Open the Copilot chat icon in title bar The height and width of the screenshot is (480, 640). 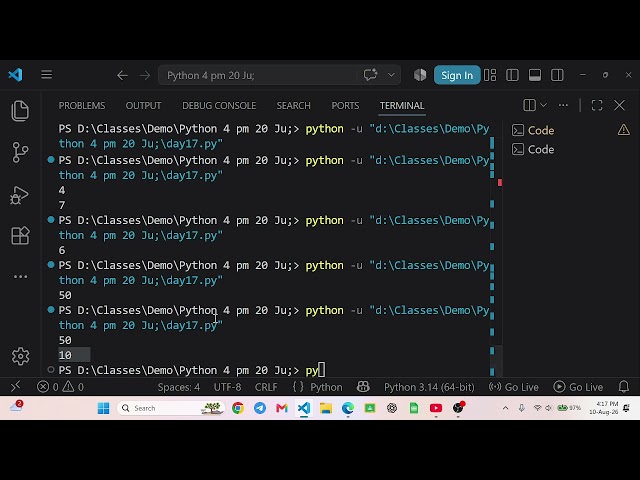(x=370, y=75)
